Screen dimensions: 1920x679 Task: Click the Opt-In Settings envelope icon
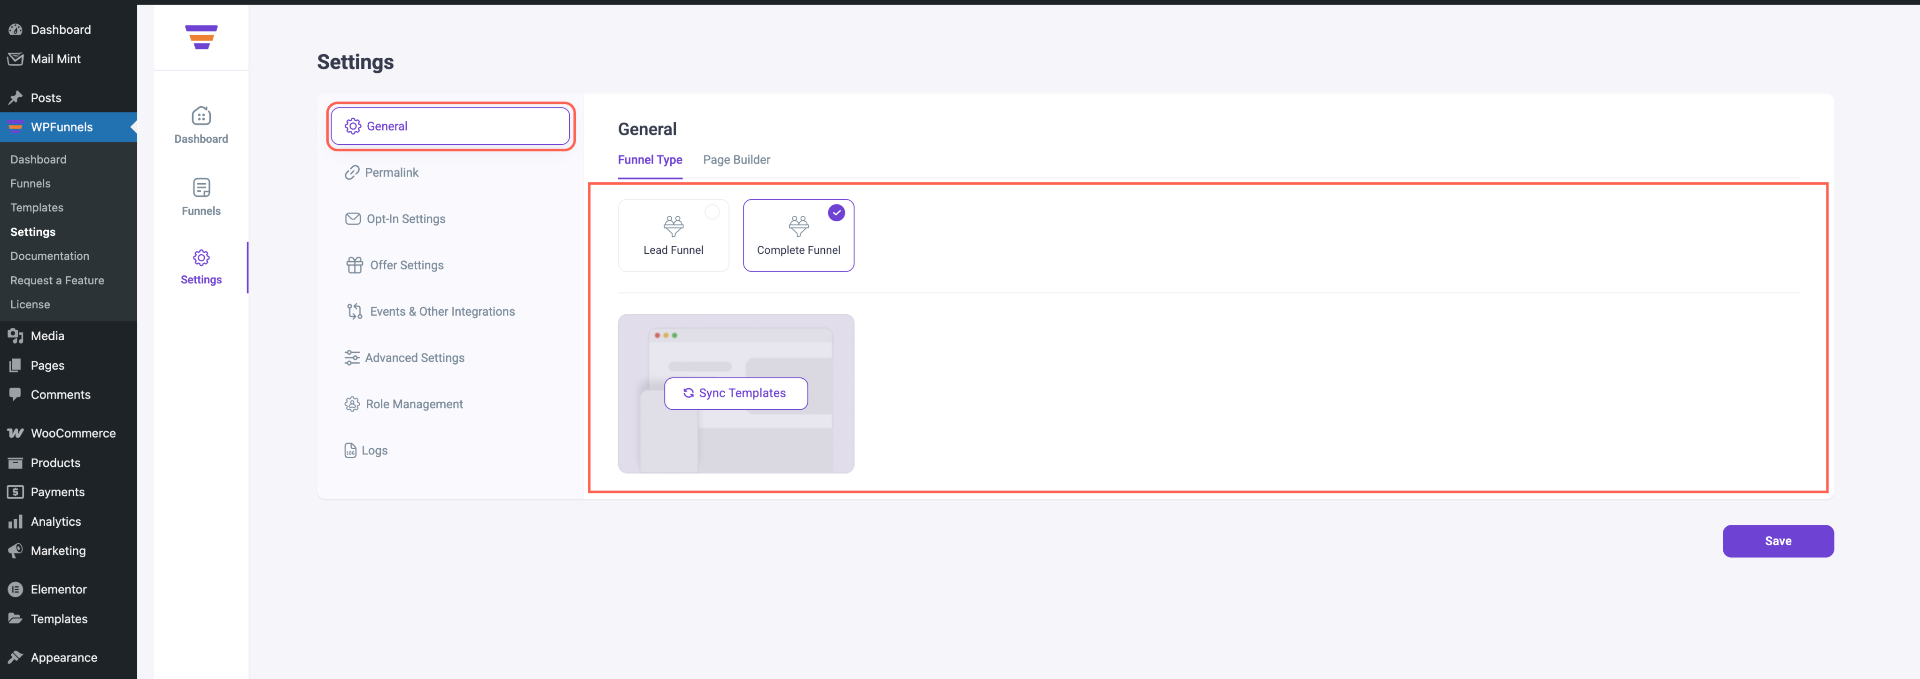[353, 219]
